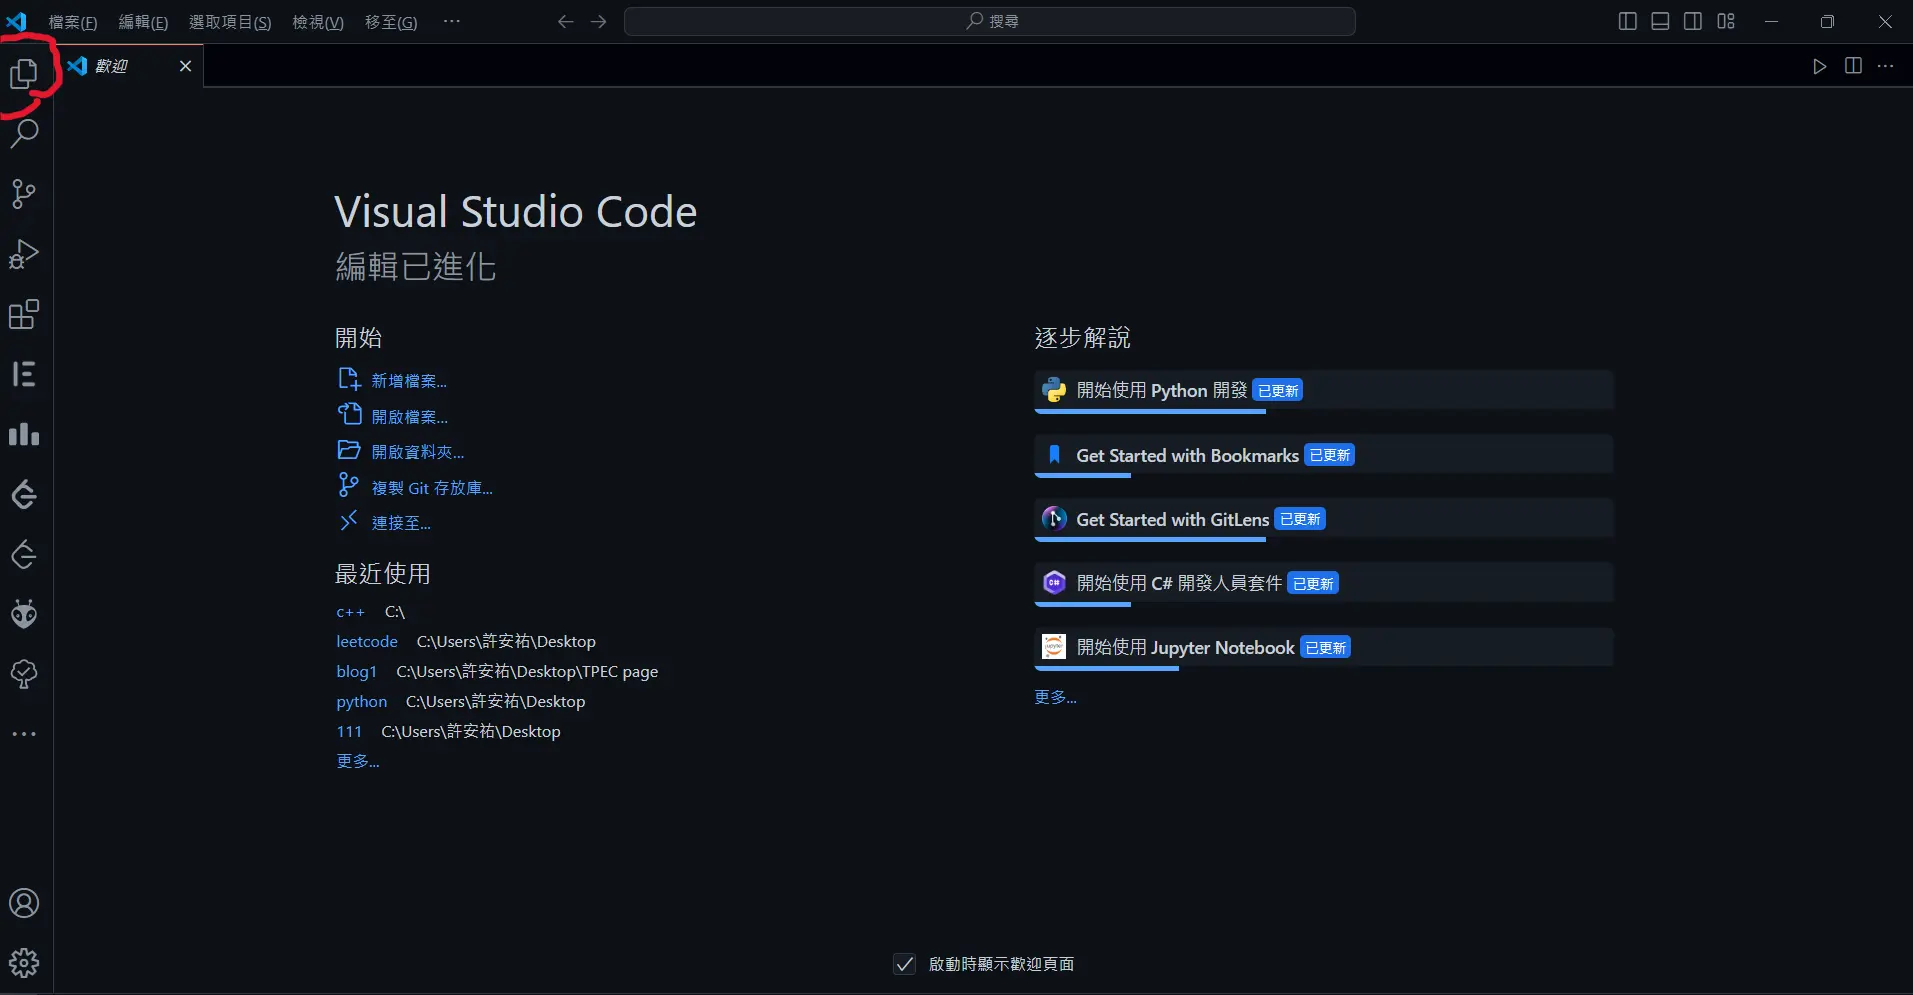Expand additional activity bar views ellipsis

[x=24, y=734]
